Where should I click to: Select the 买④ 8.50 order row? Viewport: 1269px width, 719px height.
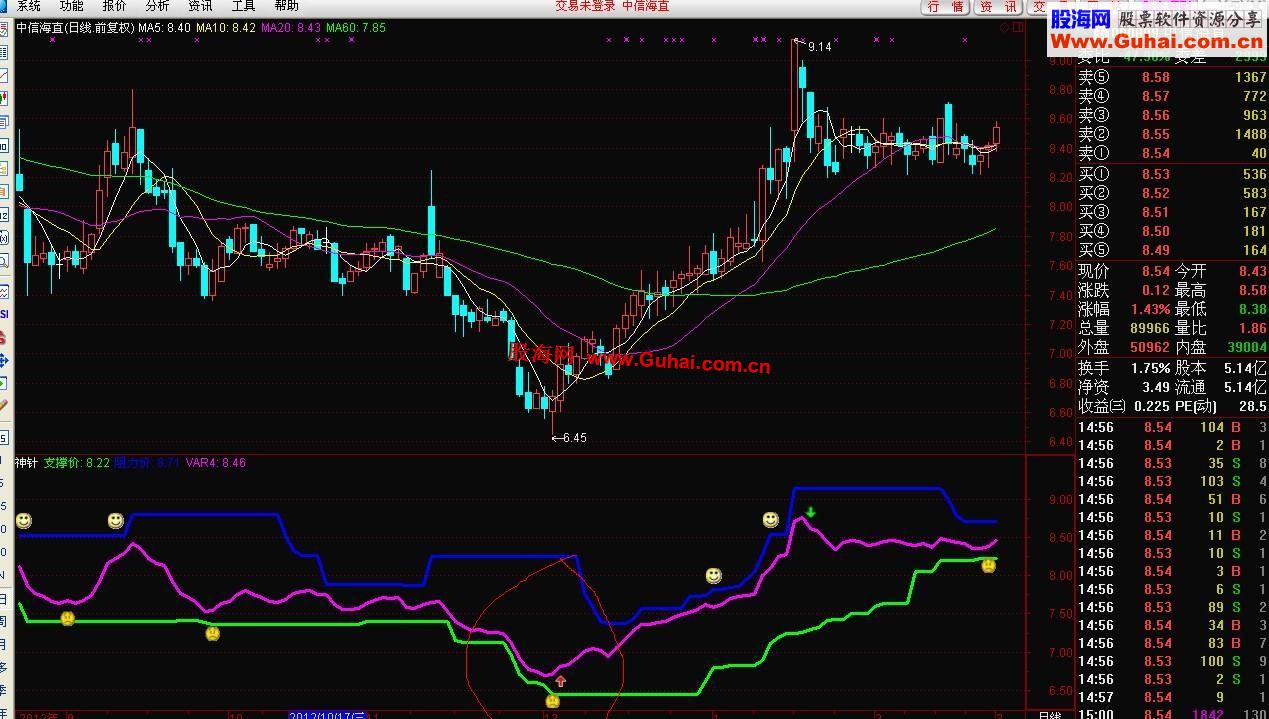tap(1173, 231)
